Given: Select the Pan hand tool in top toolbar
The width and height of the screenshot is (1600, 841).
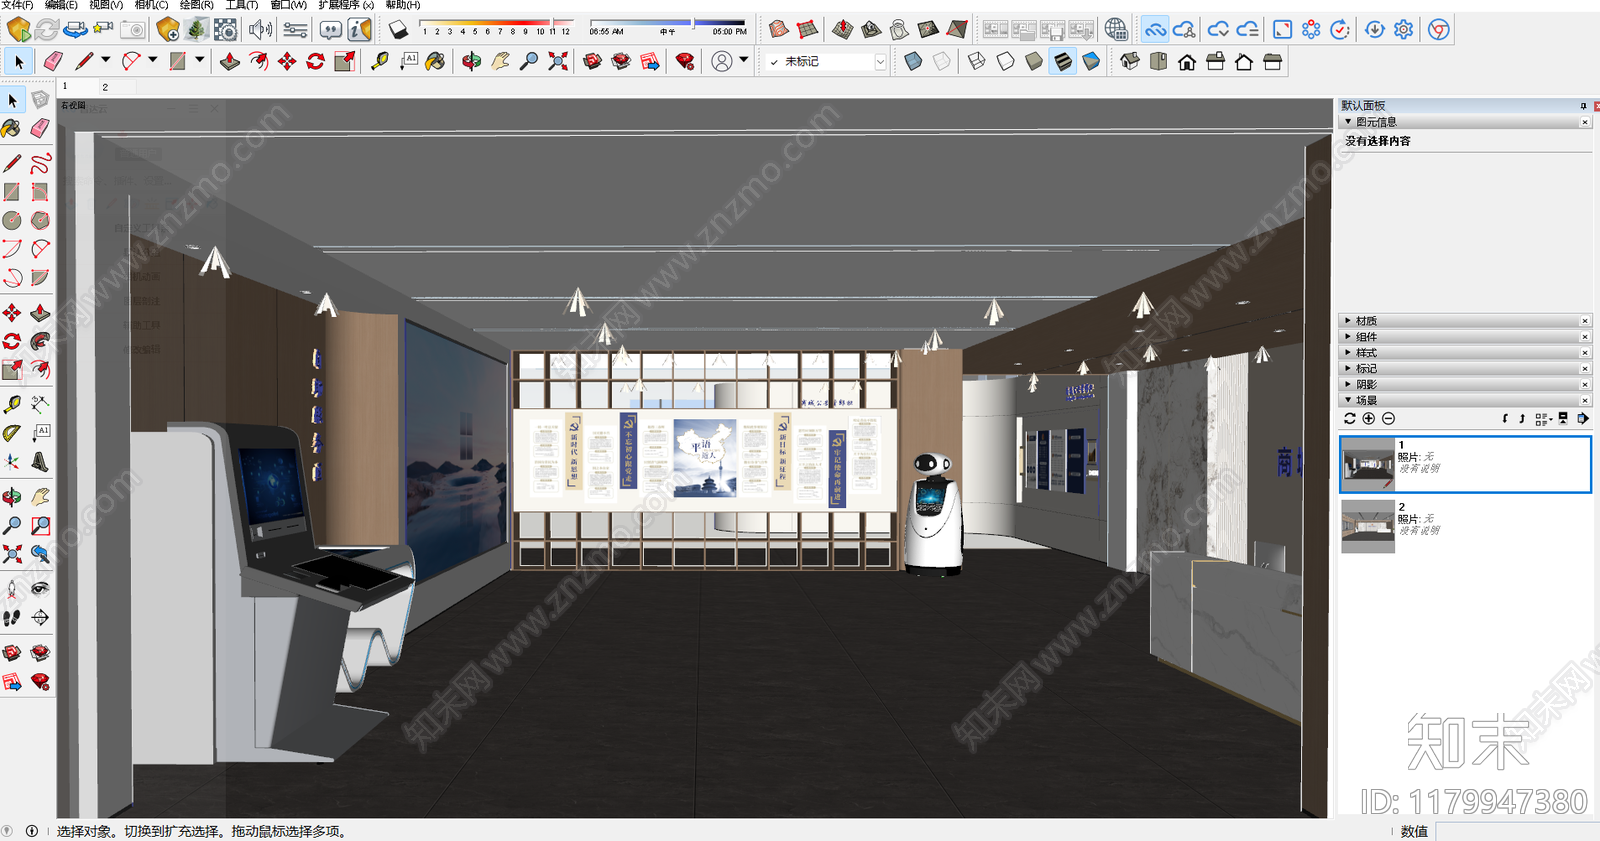Looking at the screenshot, I should [x=500, y=62].
